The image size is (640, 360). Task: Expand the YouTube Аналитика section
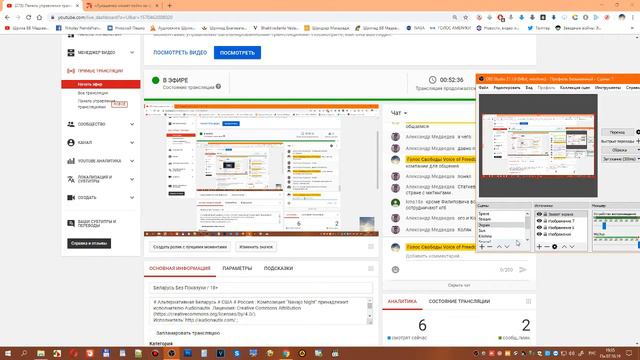point(132,161)
